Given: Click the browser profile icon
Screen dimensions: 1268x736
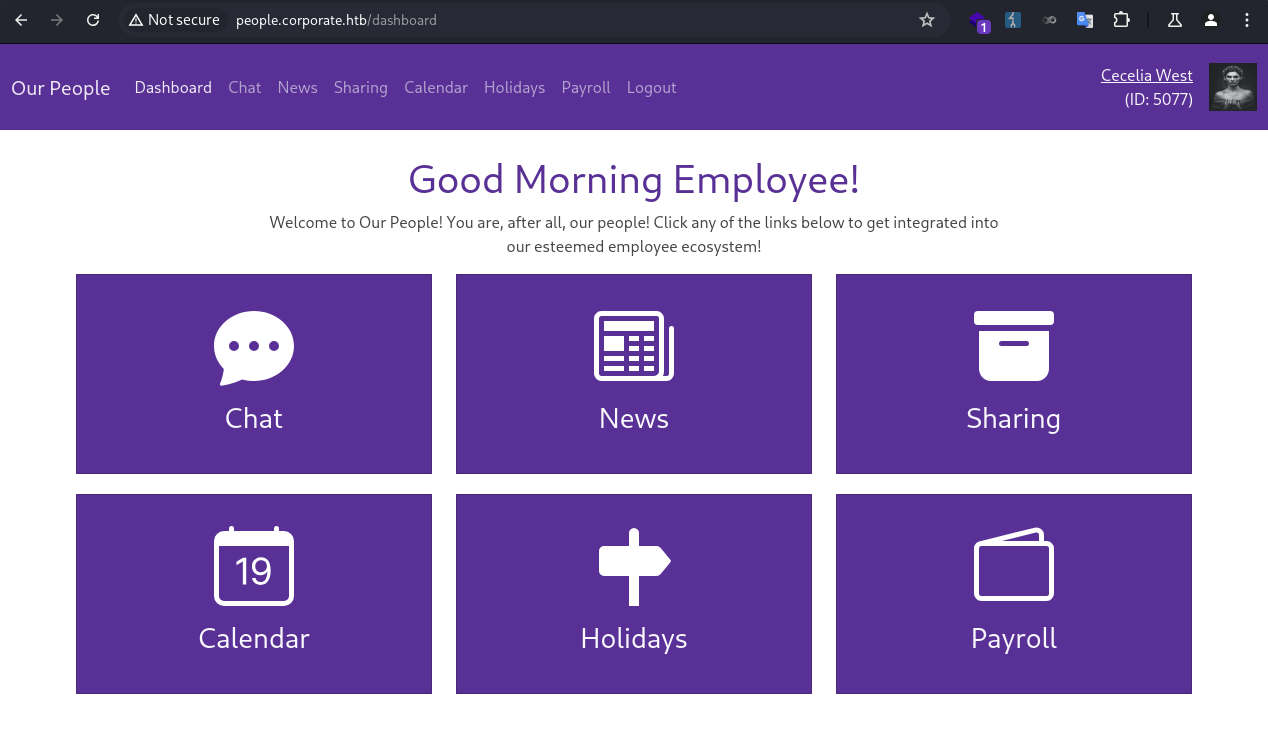Looking at the screenshot, I should click(x=1211, y=20).
